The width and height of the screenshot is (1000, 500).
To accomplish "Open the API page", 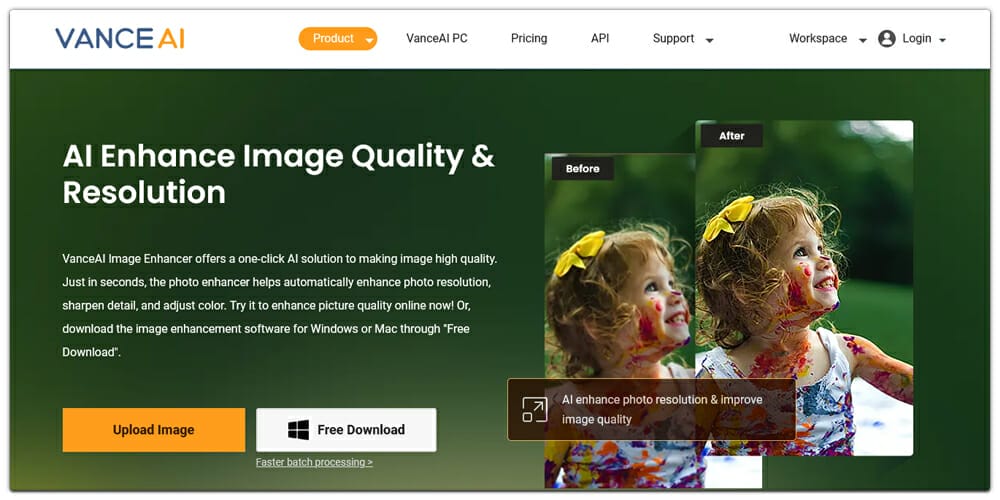I will point(599,38).
